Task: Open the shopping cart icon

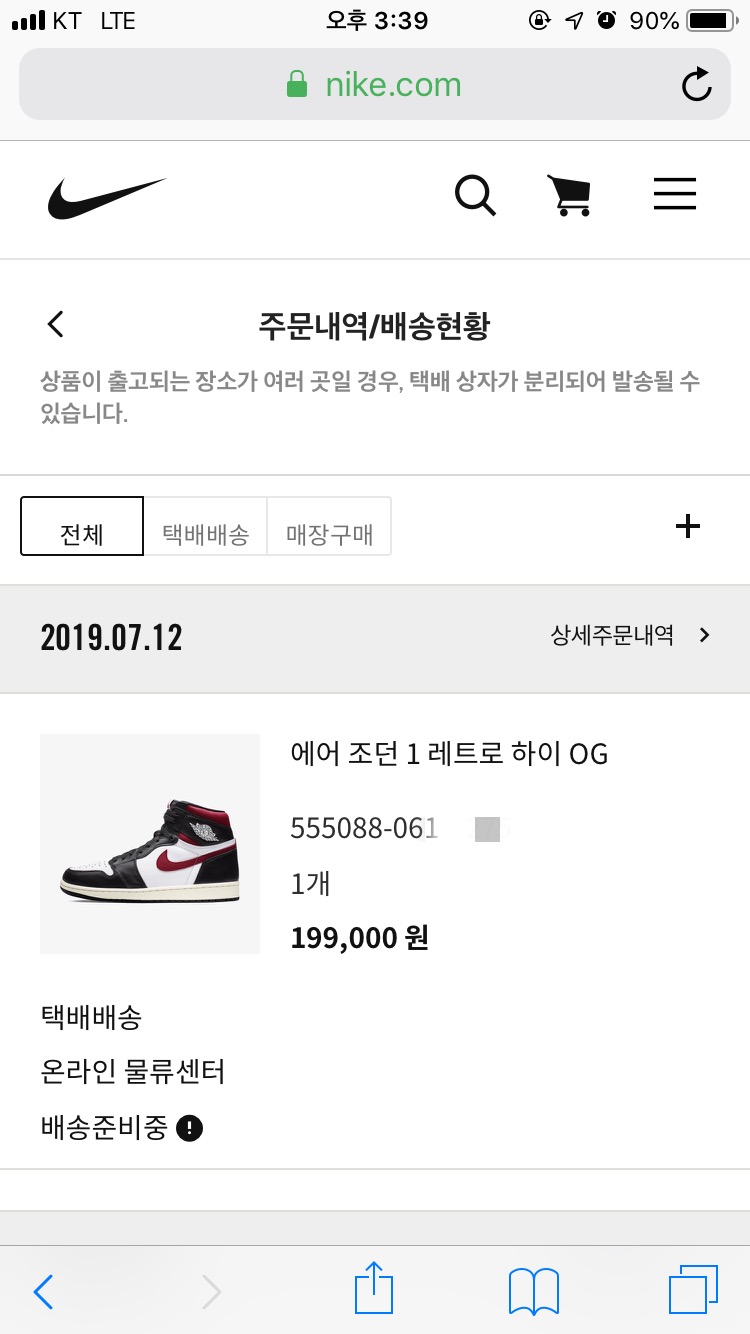Action: (x=569, y=195)
